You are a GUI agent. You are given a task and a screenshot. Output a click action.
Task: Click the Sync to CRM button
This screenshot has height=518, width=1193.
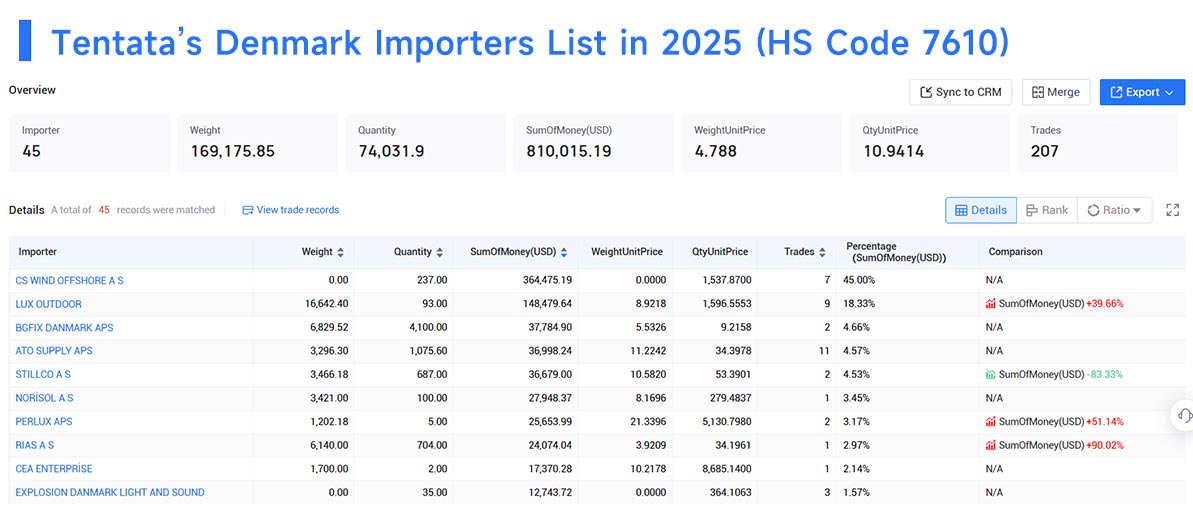click(x=960, y=92)
